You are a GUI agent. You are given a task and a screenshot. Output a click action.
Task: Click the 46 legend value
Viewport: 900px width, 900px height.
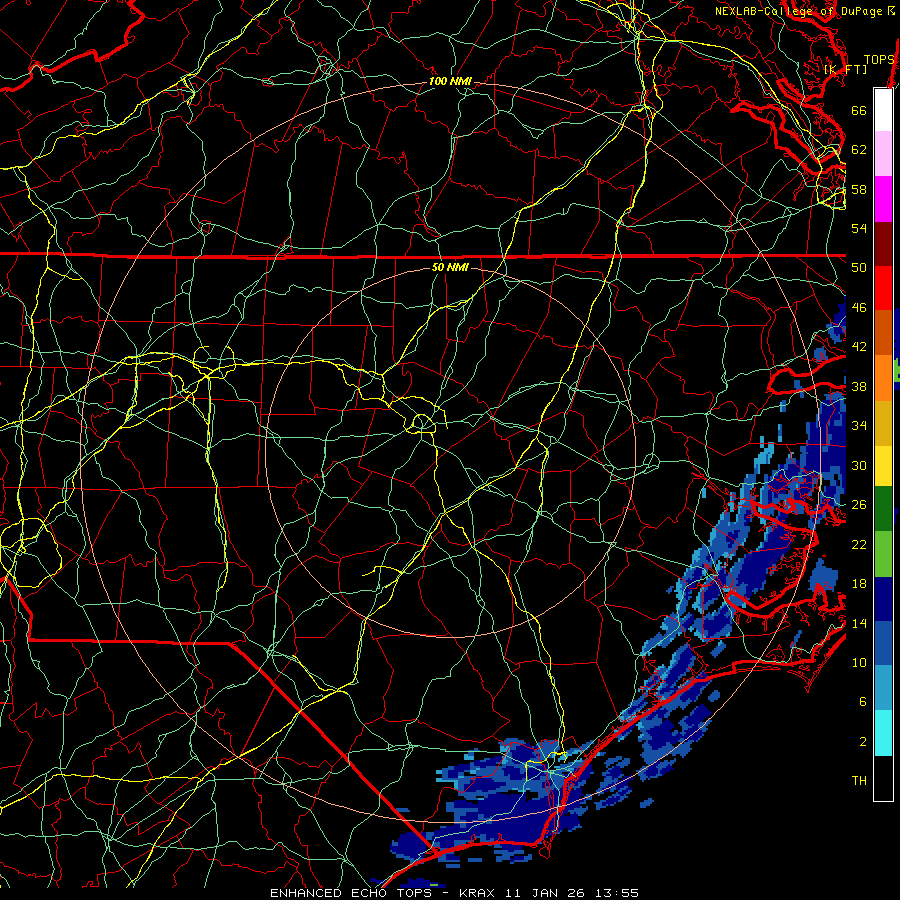[859, 308]
